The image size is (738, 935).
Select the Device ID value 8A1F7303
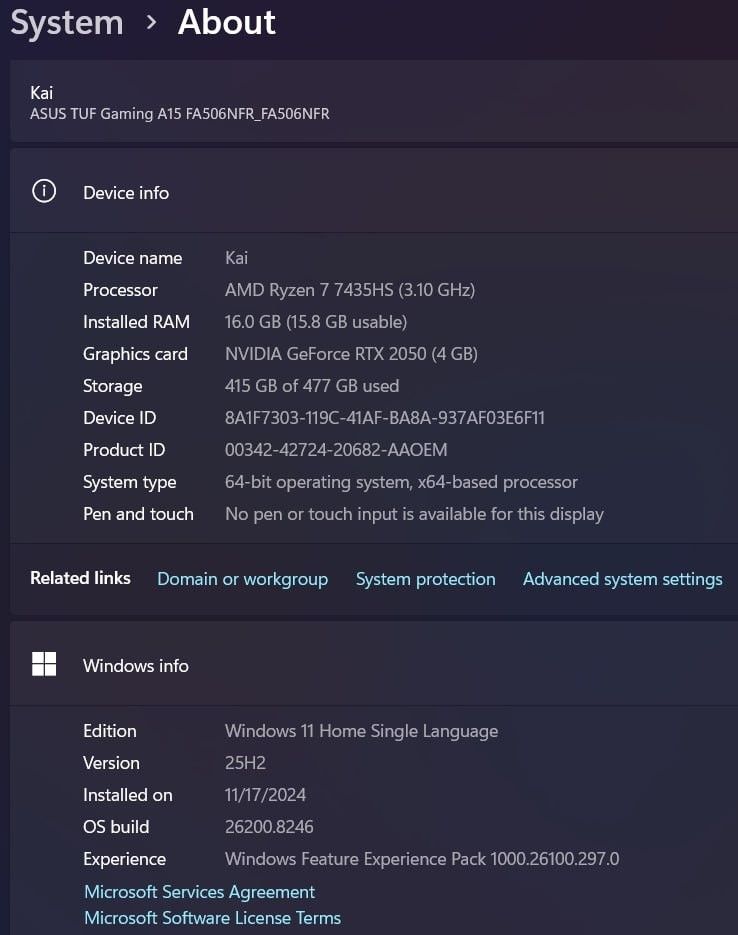point(384,418)
